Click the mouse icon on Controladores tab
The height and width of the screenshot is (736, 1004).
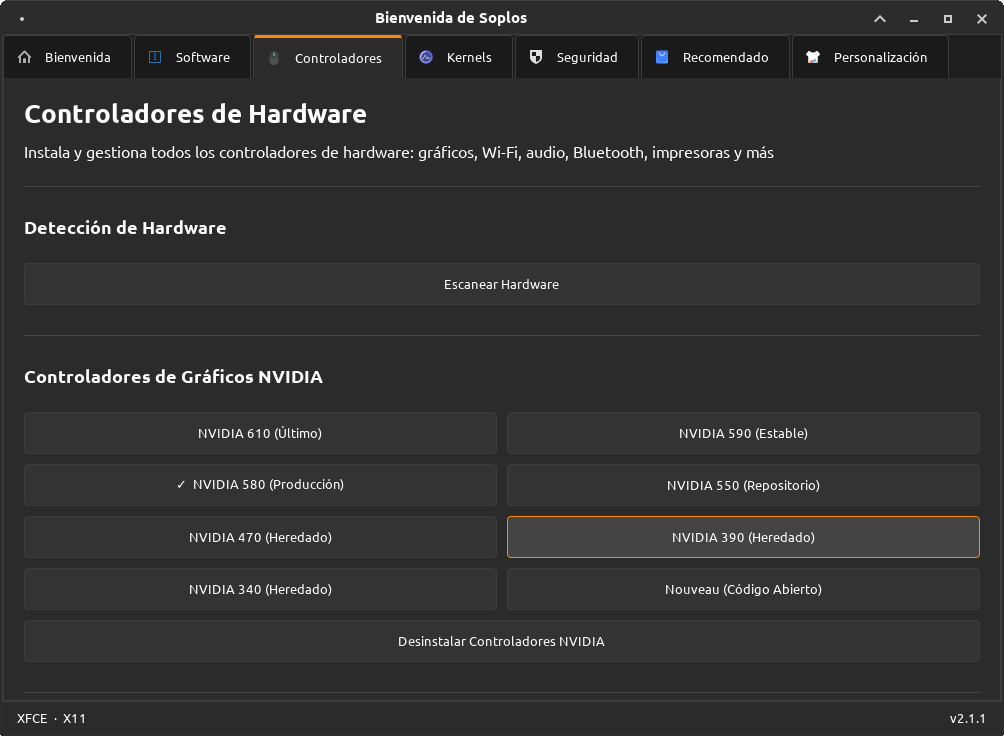tap(274, 58)
